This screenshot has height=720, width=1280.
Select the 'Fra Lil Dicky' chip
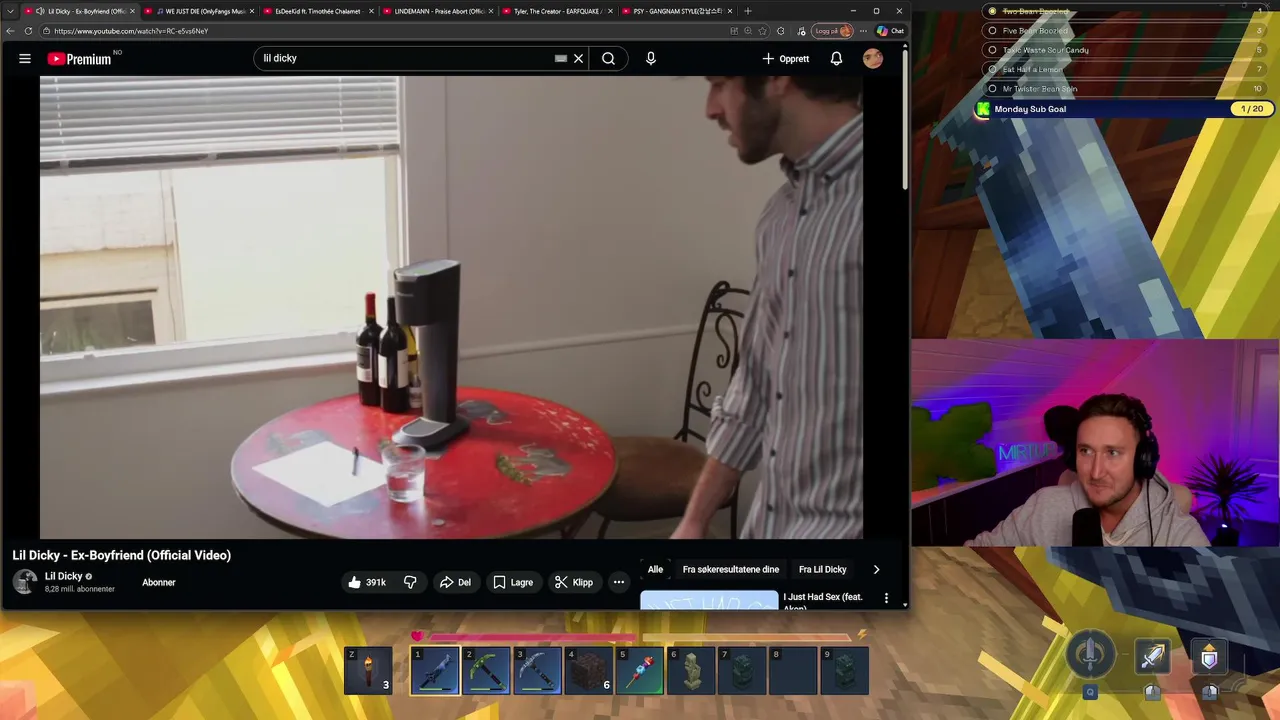coord(823,569)
